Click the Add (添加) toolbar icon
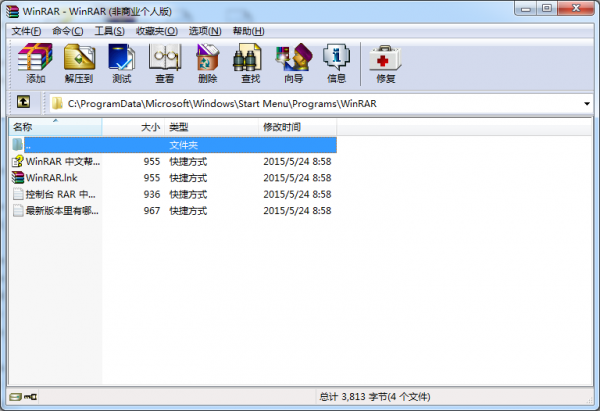Viewport: 600px width, 411px height. (x=36, y=63)
